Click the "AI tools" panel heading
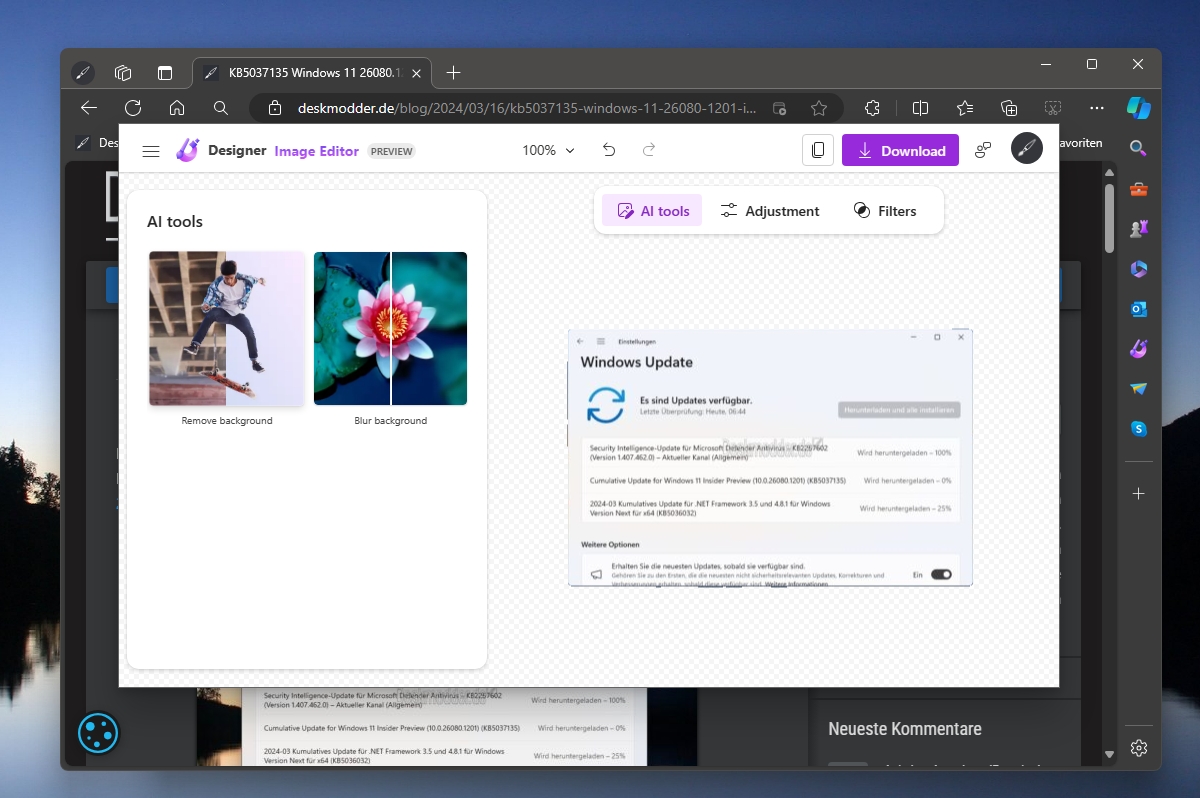The height and width of the screenshot is (798, 1200). coord(175,222)
